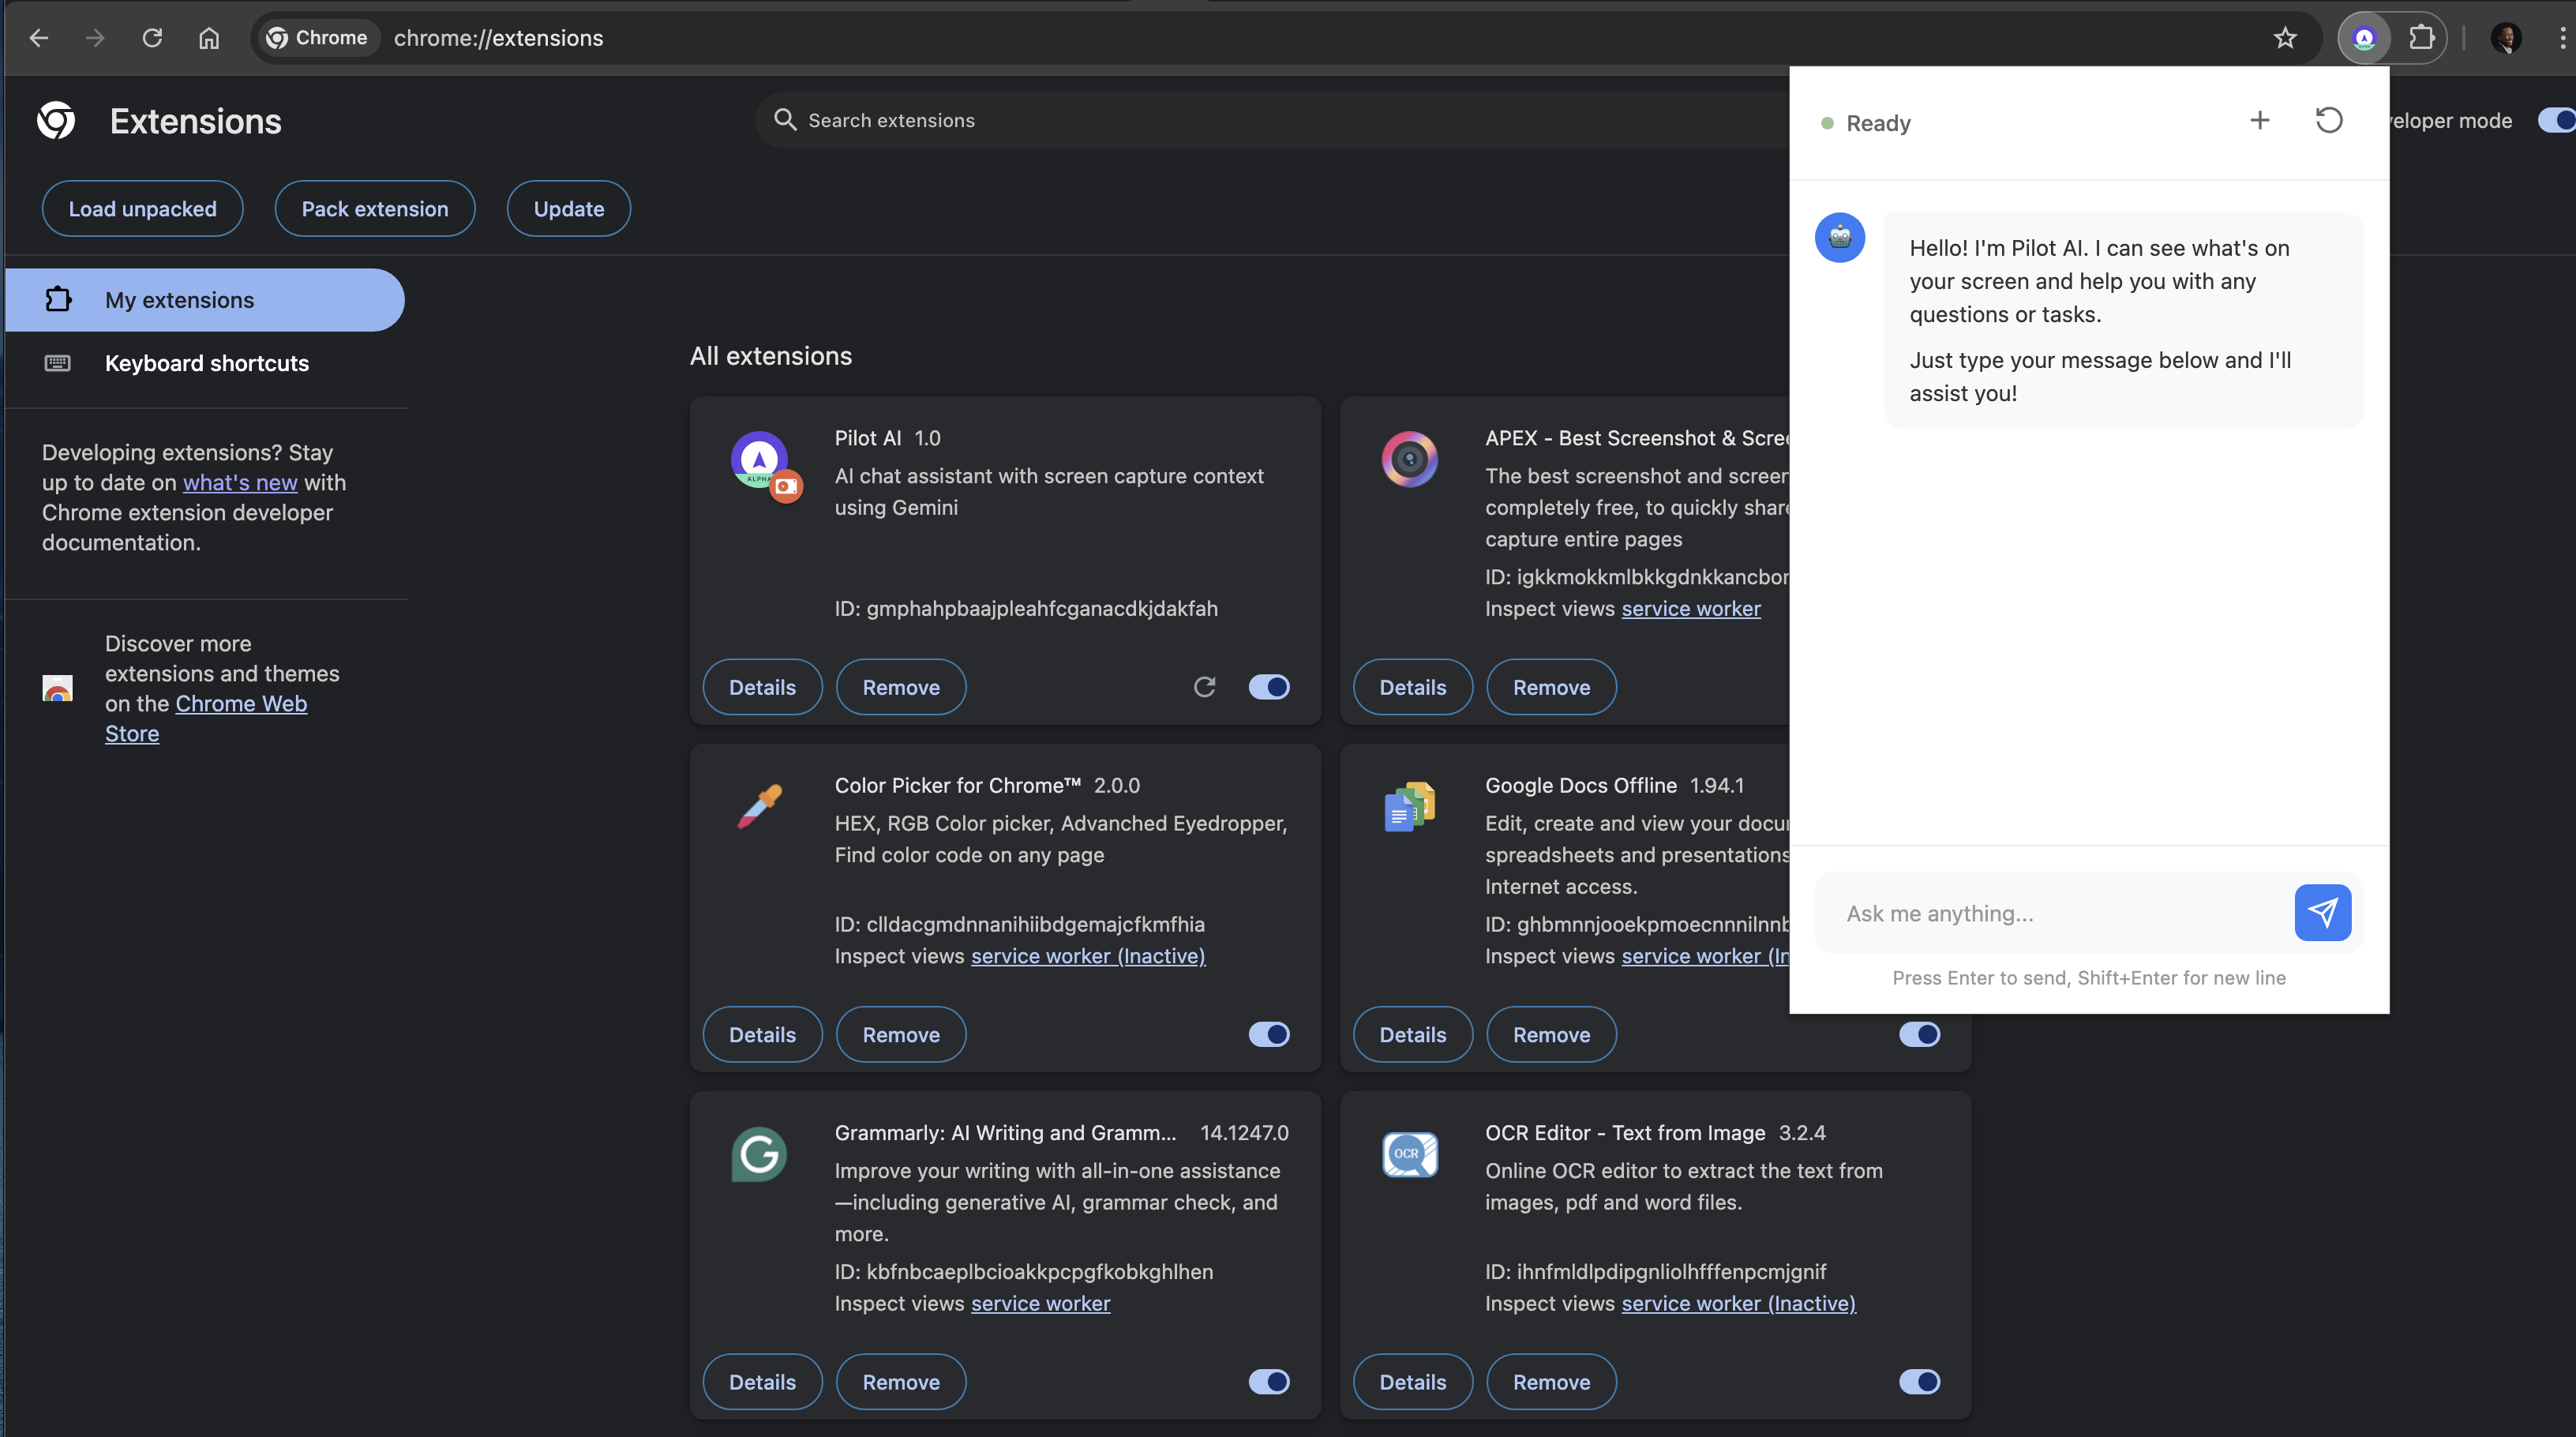Open the Extensions puzzle piece menu
This screenshot has width=2576, height=1437.
[x=2421, y=38]
